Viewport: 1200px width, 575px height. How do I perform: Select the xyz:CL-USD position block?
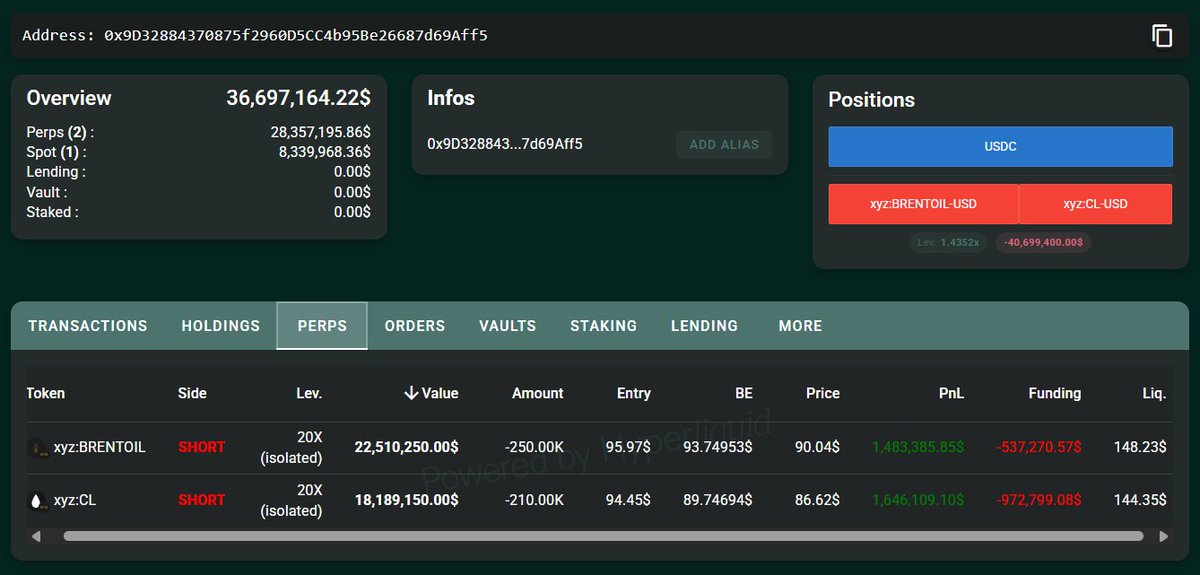click(x=1095, y=204)
